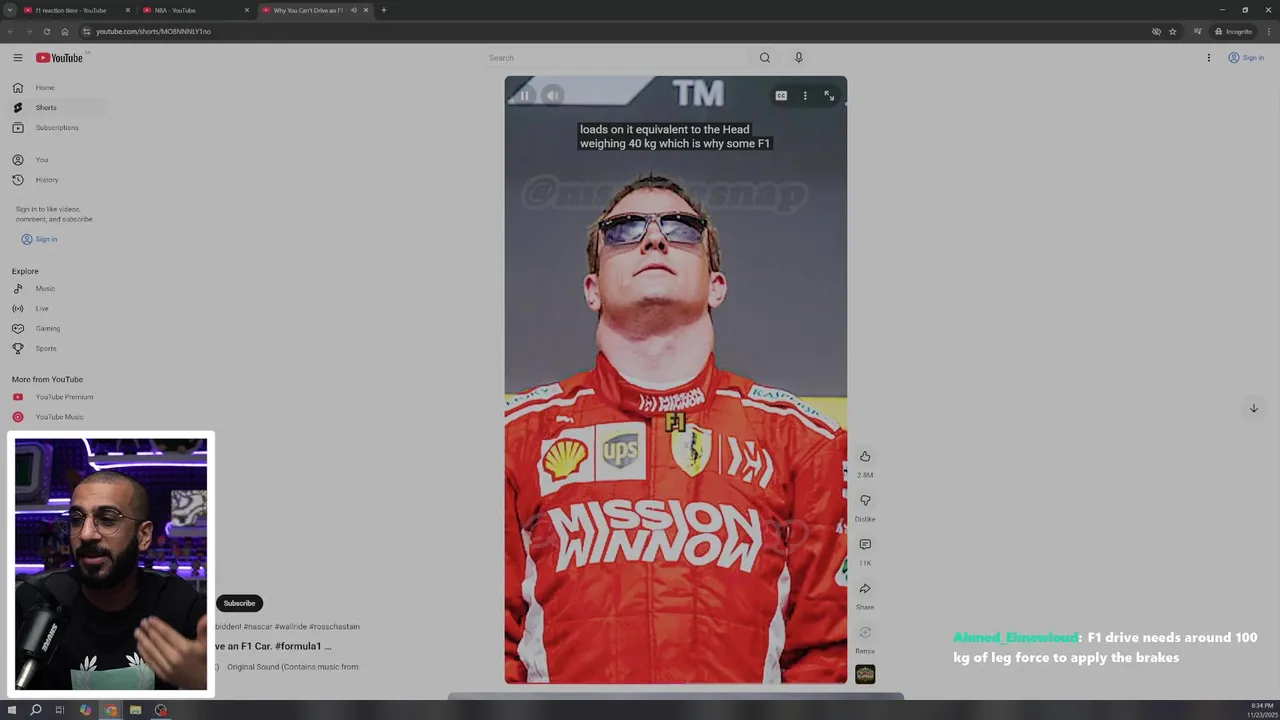View site information icon in address bar

point(86,31)
